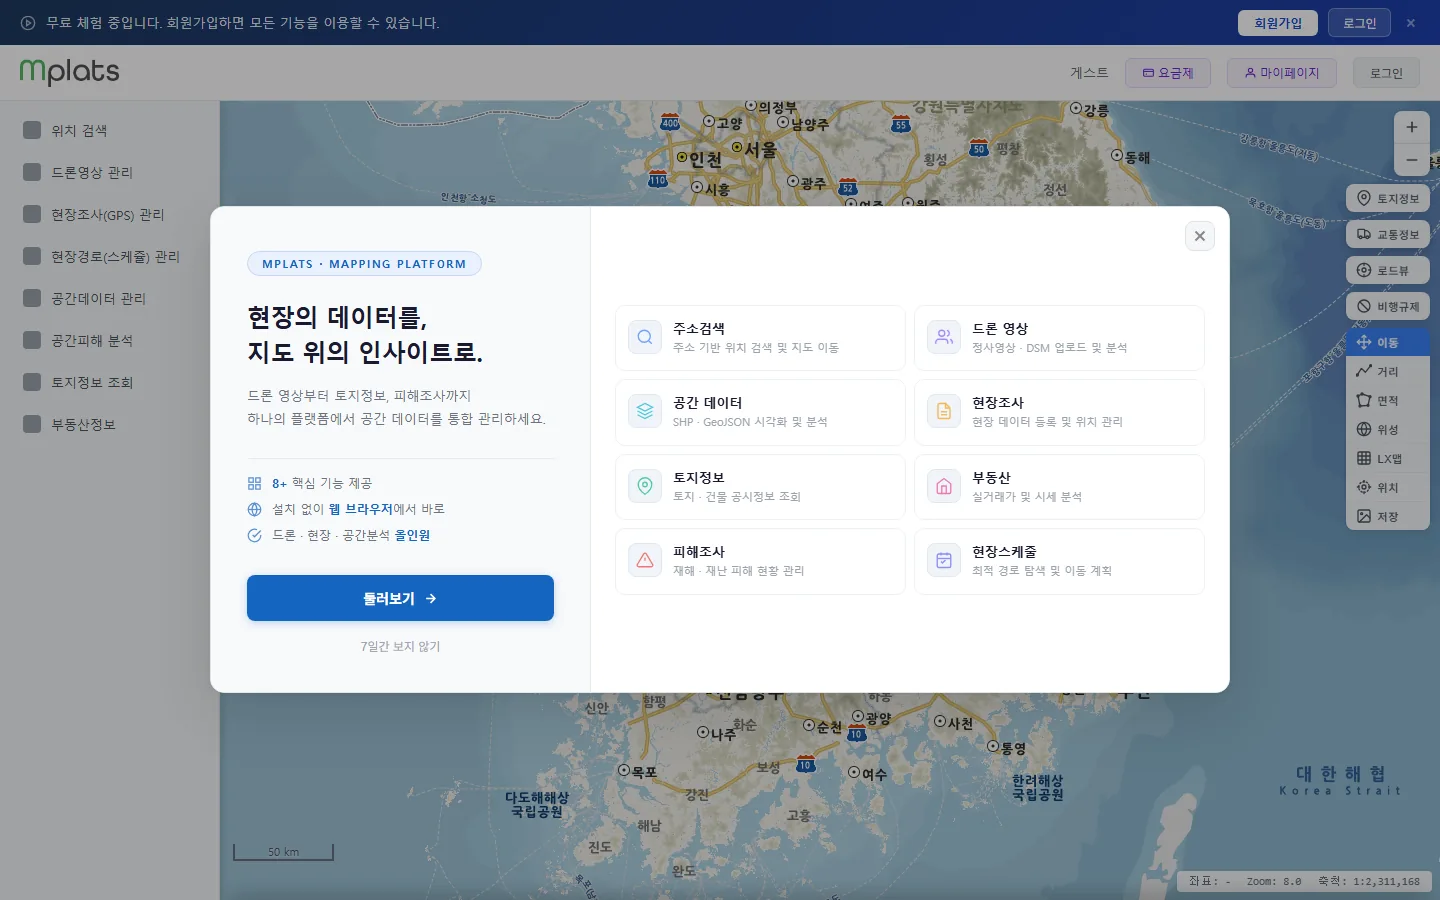Select the 이동 move tool

(x=1387, y=342)
